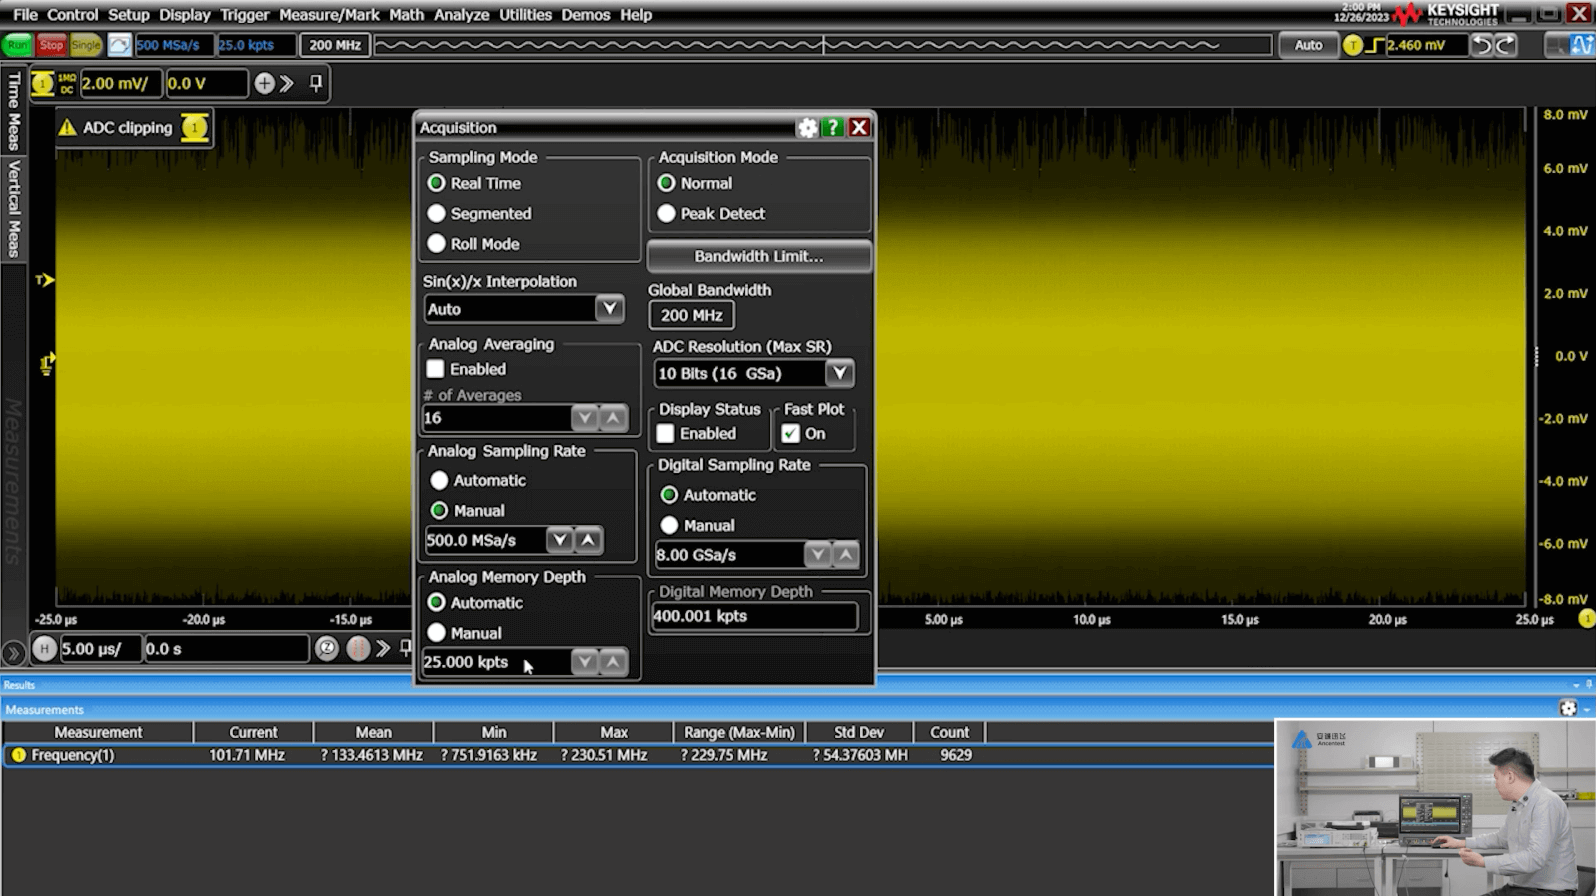Open the Utilities menu
The height and width of the screenshot is (896, 1596).
[x=525, y=15]
